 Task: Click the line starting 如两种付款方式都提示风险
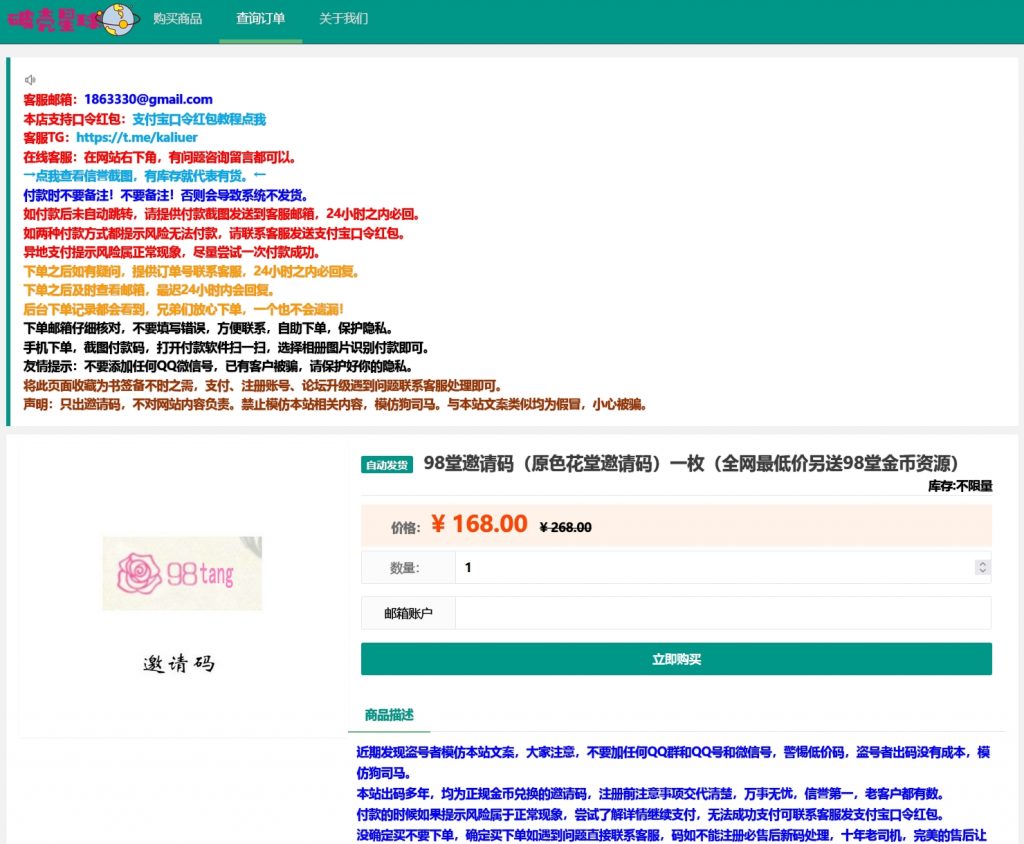coord(214,233)
